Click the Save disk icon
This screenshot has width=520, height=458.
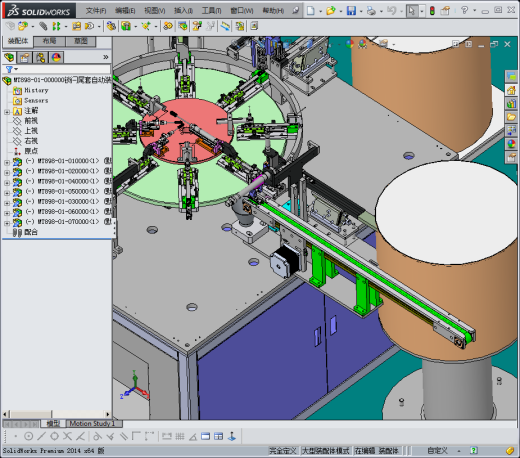pyautogui.click(x=351, y=11)
